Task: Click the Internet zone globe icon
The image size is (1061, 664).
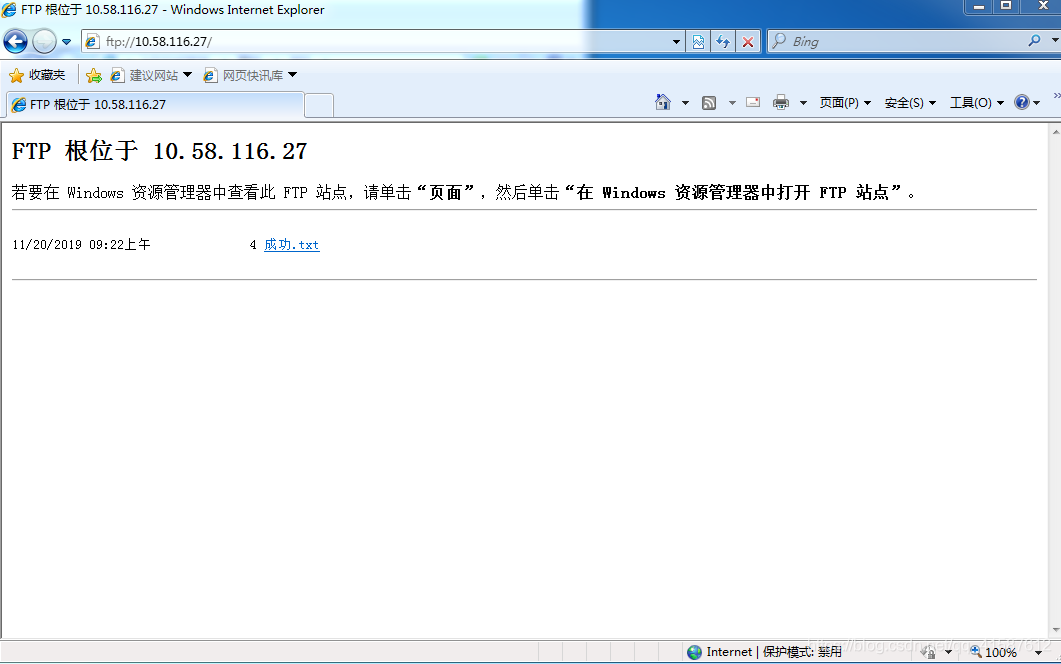Action: tap(694, 652)
